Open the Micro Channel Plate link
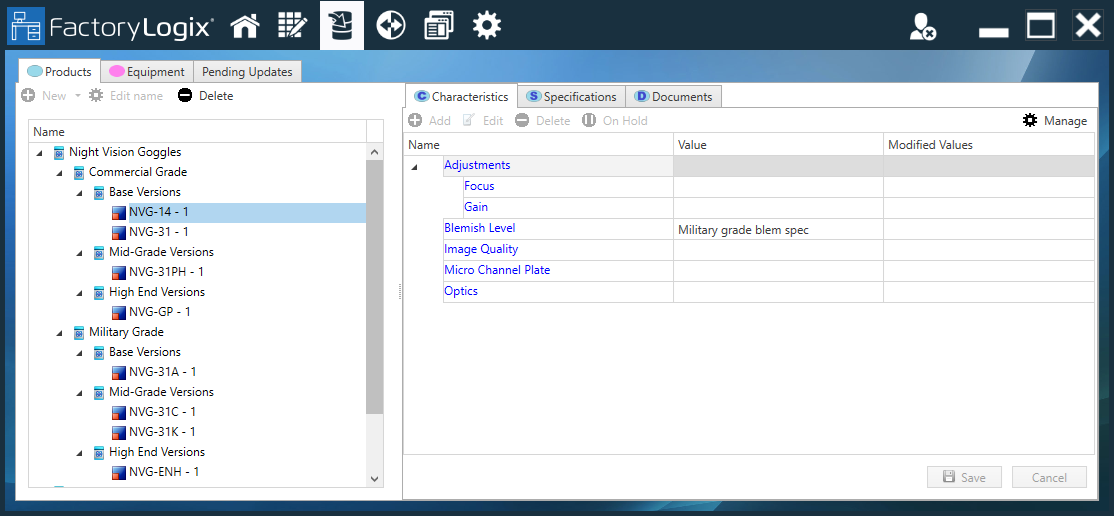Viewport: 1114px width, 516px height. point(497,270)
